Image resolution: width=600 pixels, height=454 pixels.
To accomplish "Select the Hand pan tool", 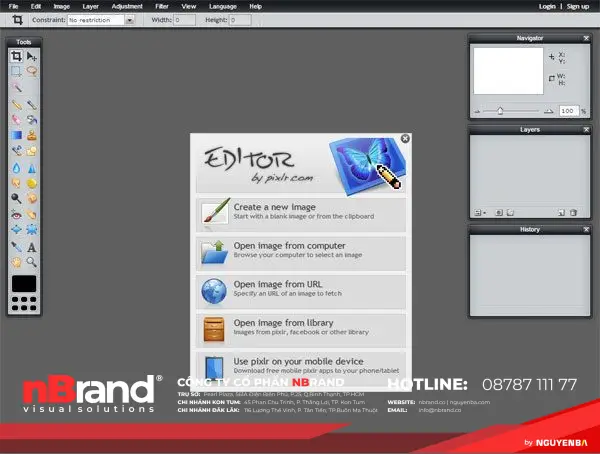I will [x=16, y=262].
